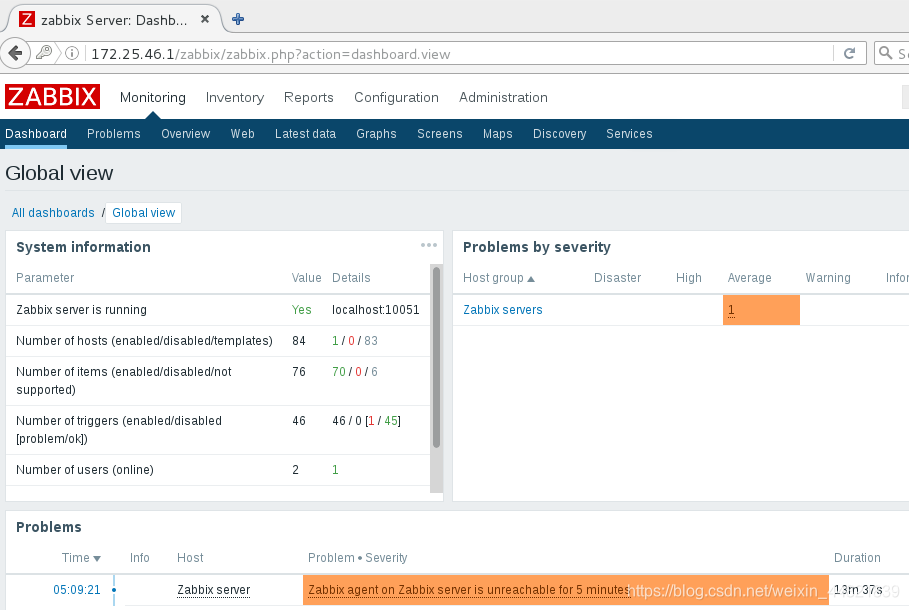Click Zabbix server is running label
The height and width of the screenshot is (610, 909).
81,310
